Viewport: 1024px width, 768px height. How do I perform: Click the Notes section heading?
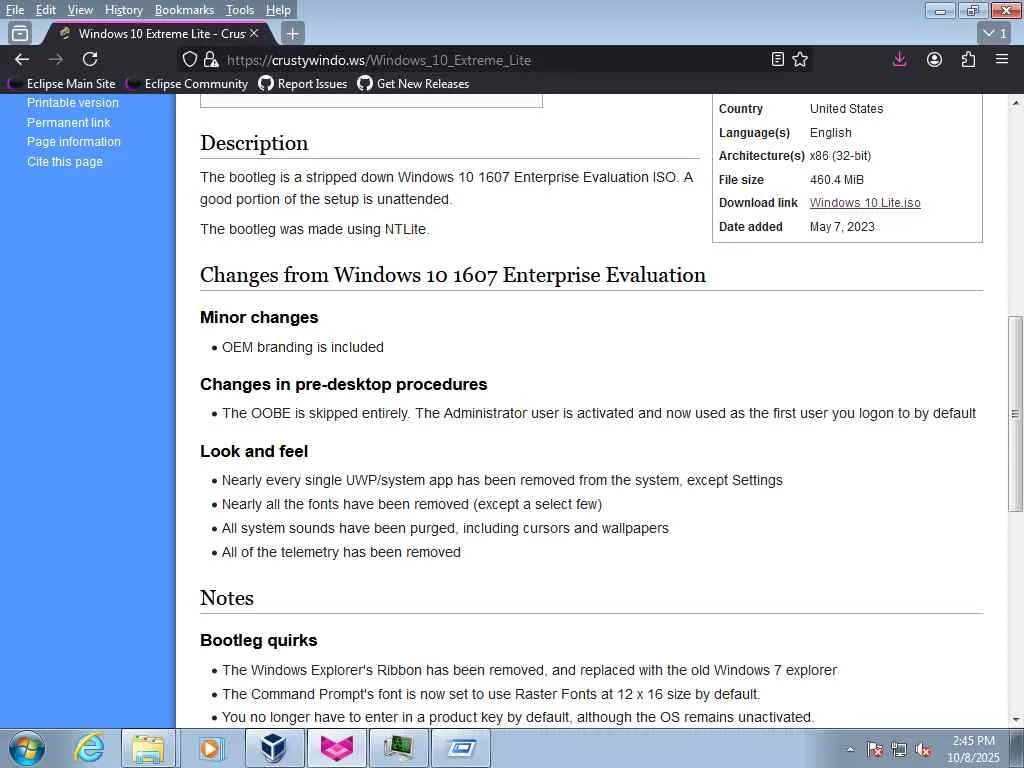pyautogui.click(x=227, y=598)
